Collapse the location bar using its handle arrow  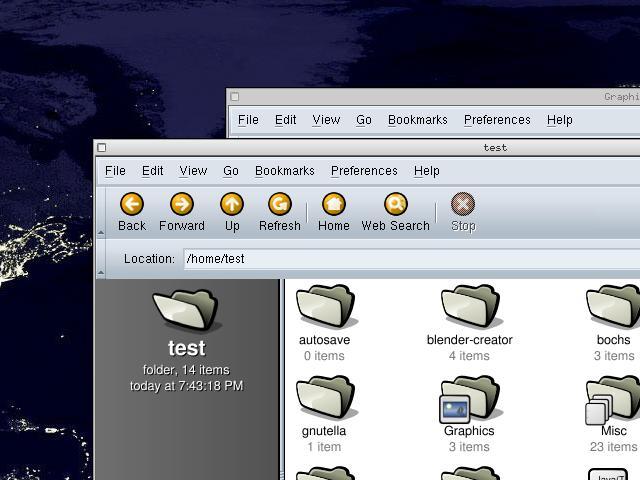click(101, 272)
